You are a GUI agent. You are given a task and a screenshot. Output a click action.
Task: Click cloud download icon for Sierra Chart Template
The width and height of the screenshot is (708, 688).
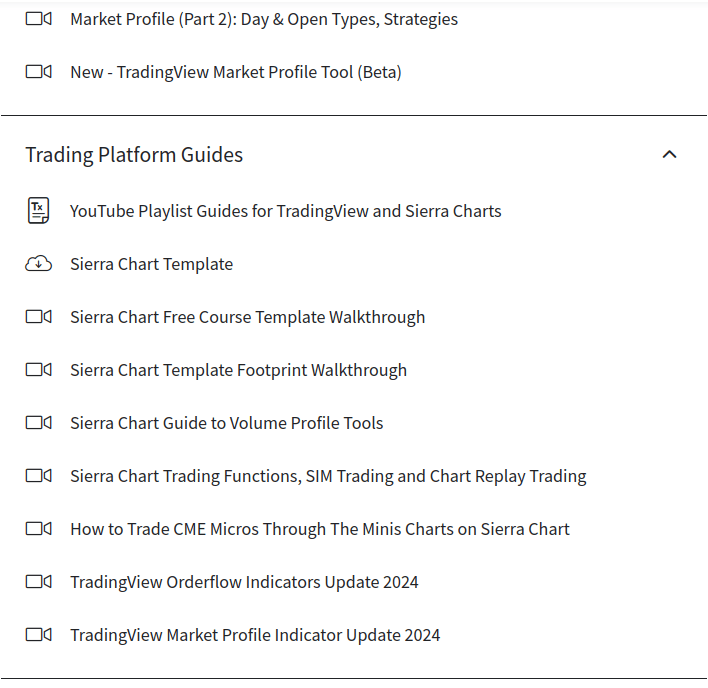[38, 264]
